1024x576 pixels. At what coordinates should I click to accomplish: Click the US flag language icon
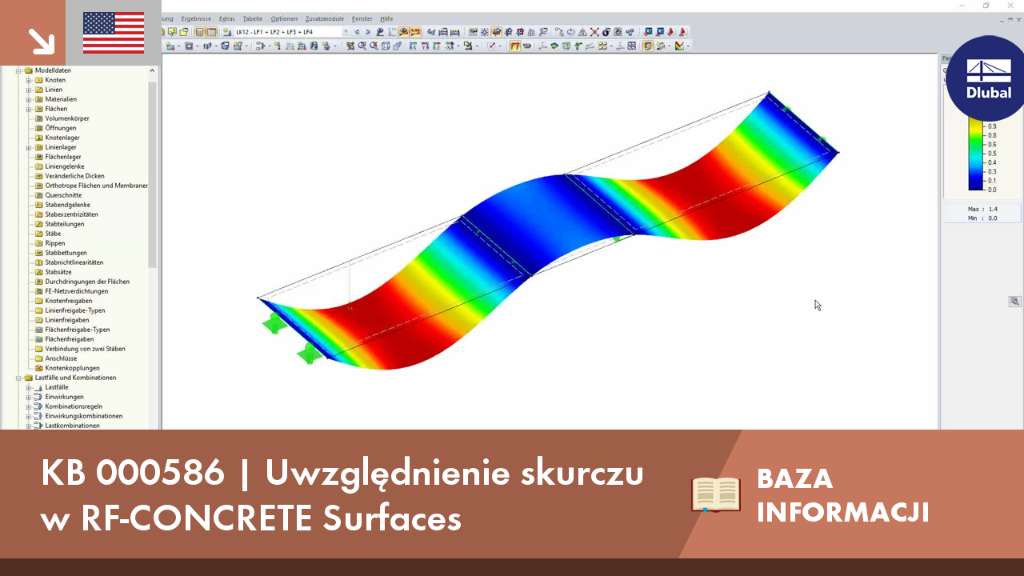tap(114, 33)
